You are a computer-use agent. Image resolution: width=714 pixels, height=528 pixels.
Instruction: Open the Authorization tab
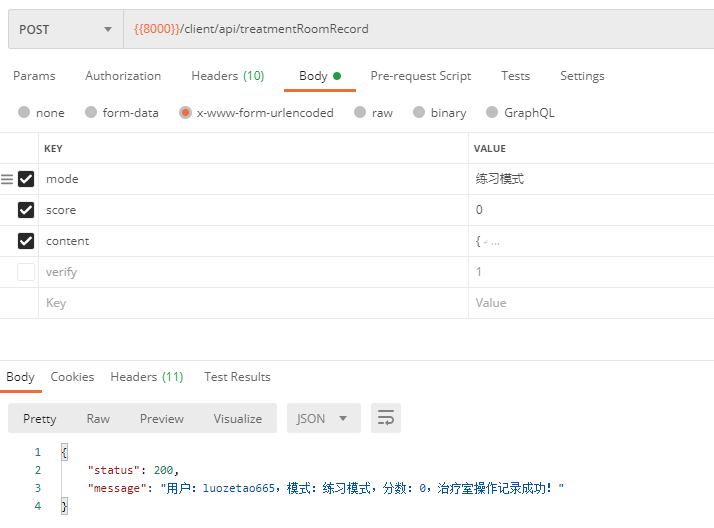123,76
